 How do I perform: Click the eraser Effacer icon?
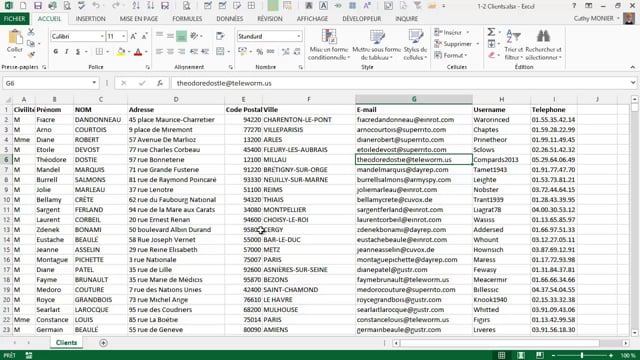(491, 55)
